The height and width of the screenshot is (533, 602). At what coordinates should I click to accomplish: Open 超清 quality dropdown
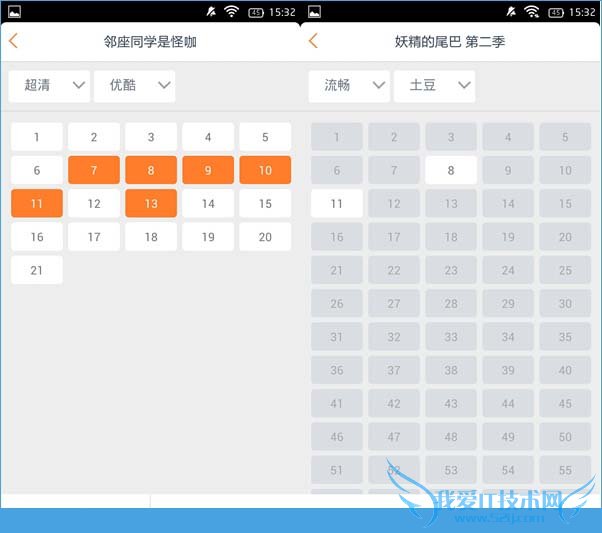[x=49, y=86]
